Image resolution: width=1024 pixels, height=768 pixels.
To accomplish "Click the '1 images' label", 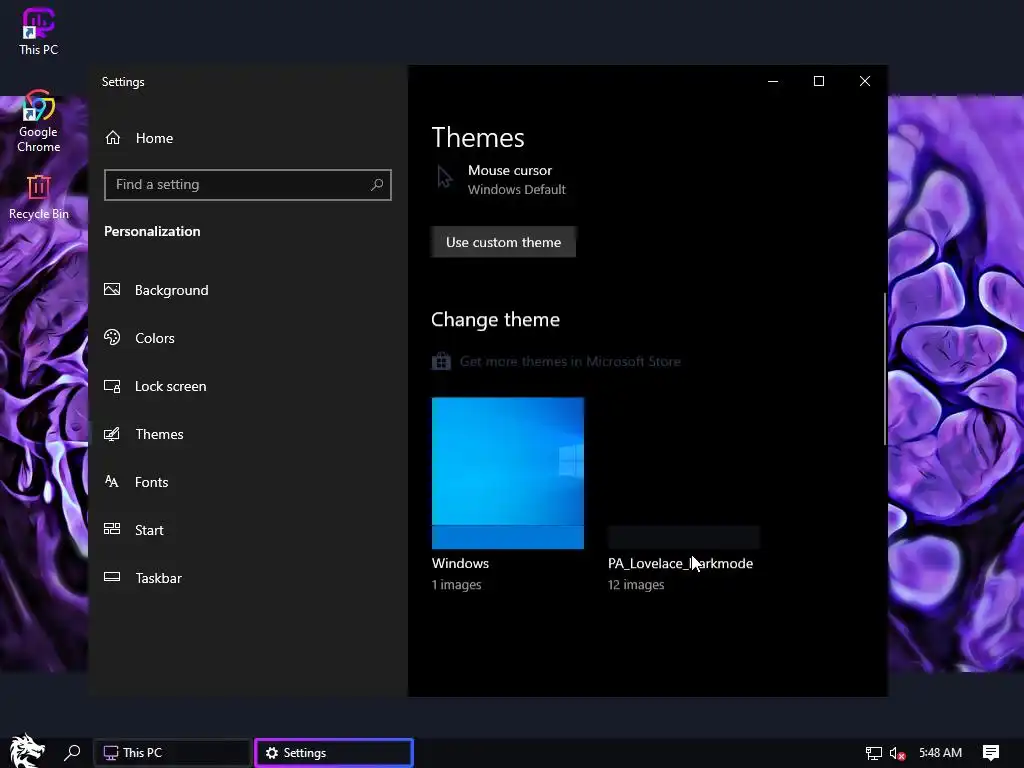I will pos(456,584).
